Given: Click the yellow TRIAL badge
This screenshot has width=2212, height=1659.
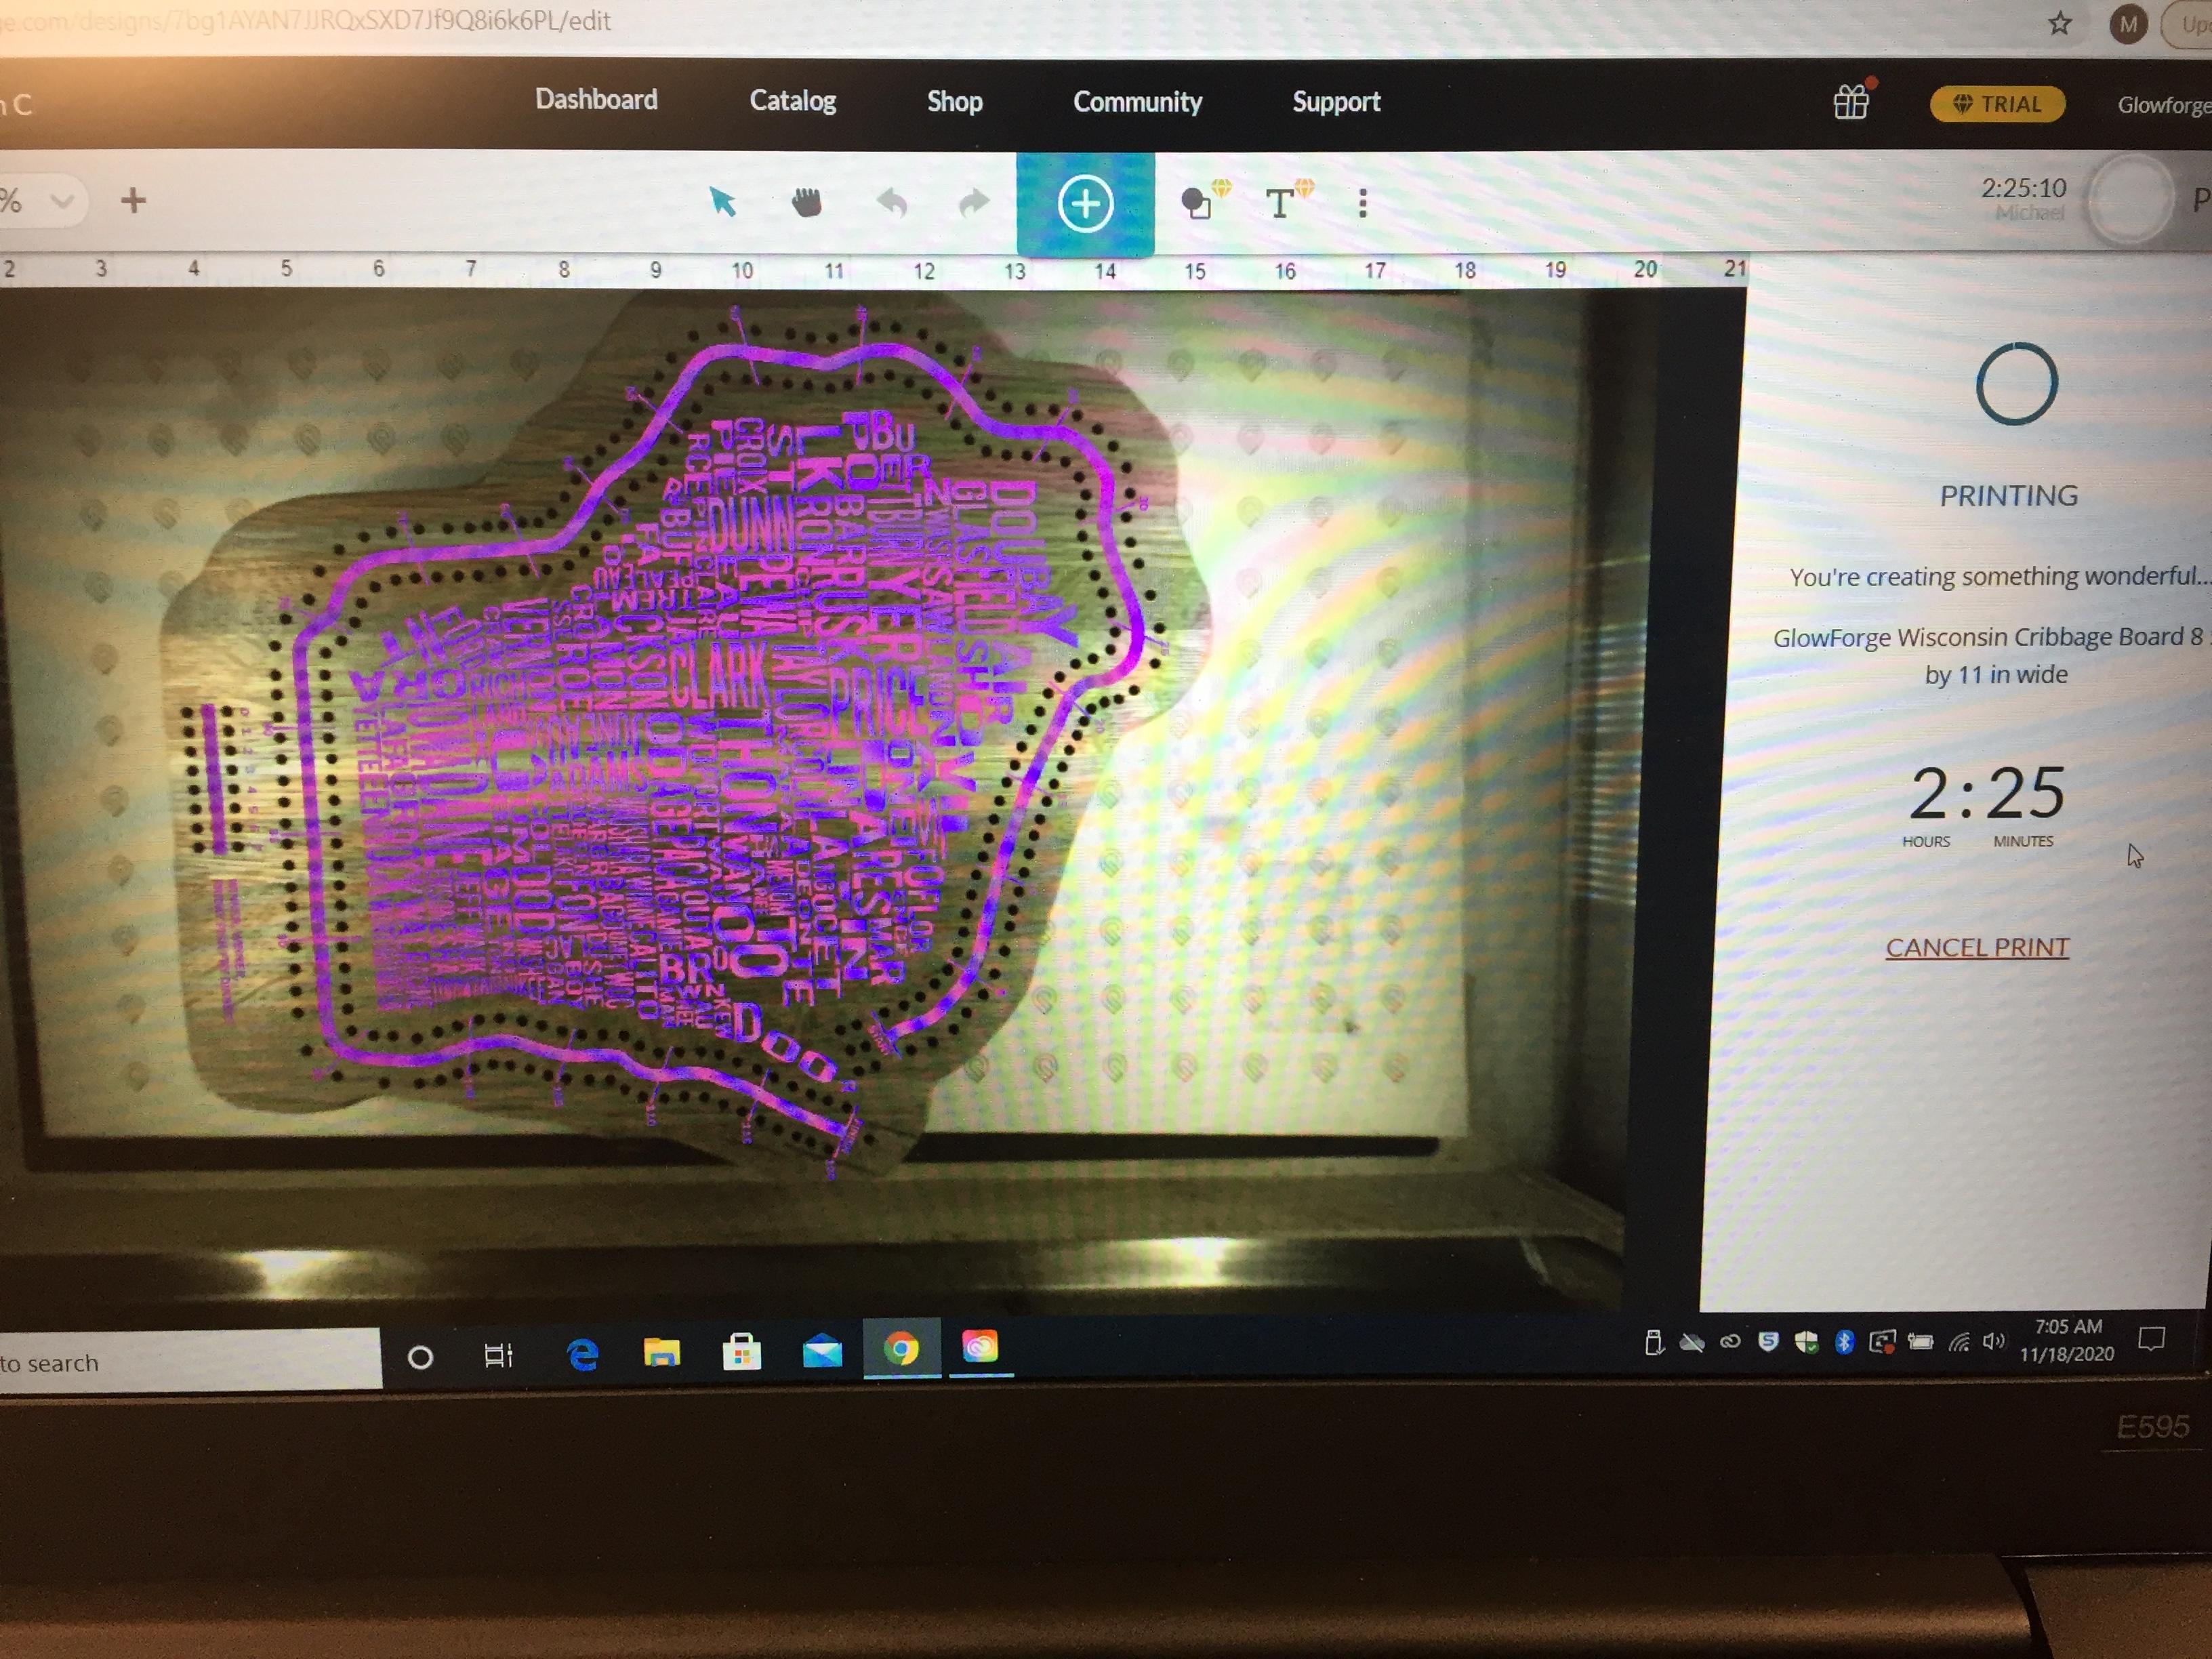Looking at the screenshot, I should (x=1996, y=104).
